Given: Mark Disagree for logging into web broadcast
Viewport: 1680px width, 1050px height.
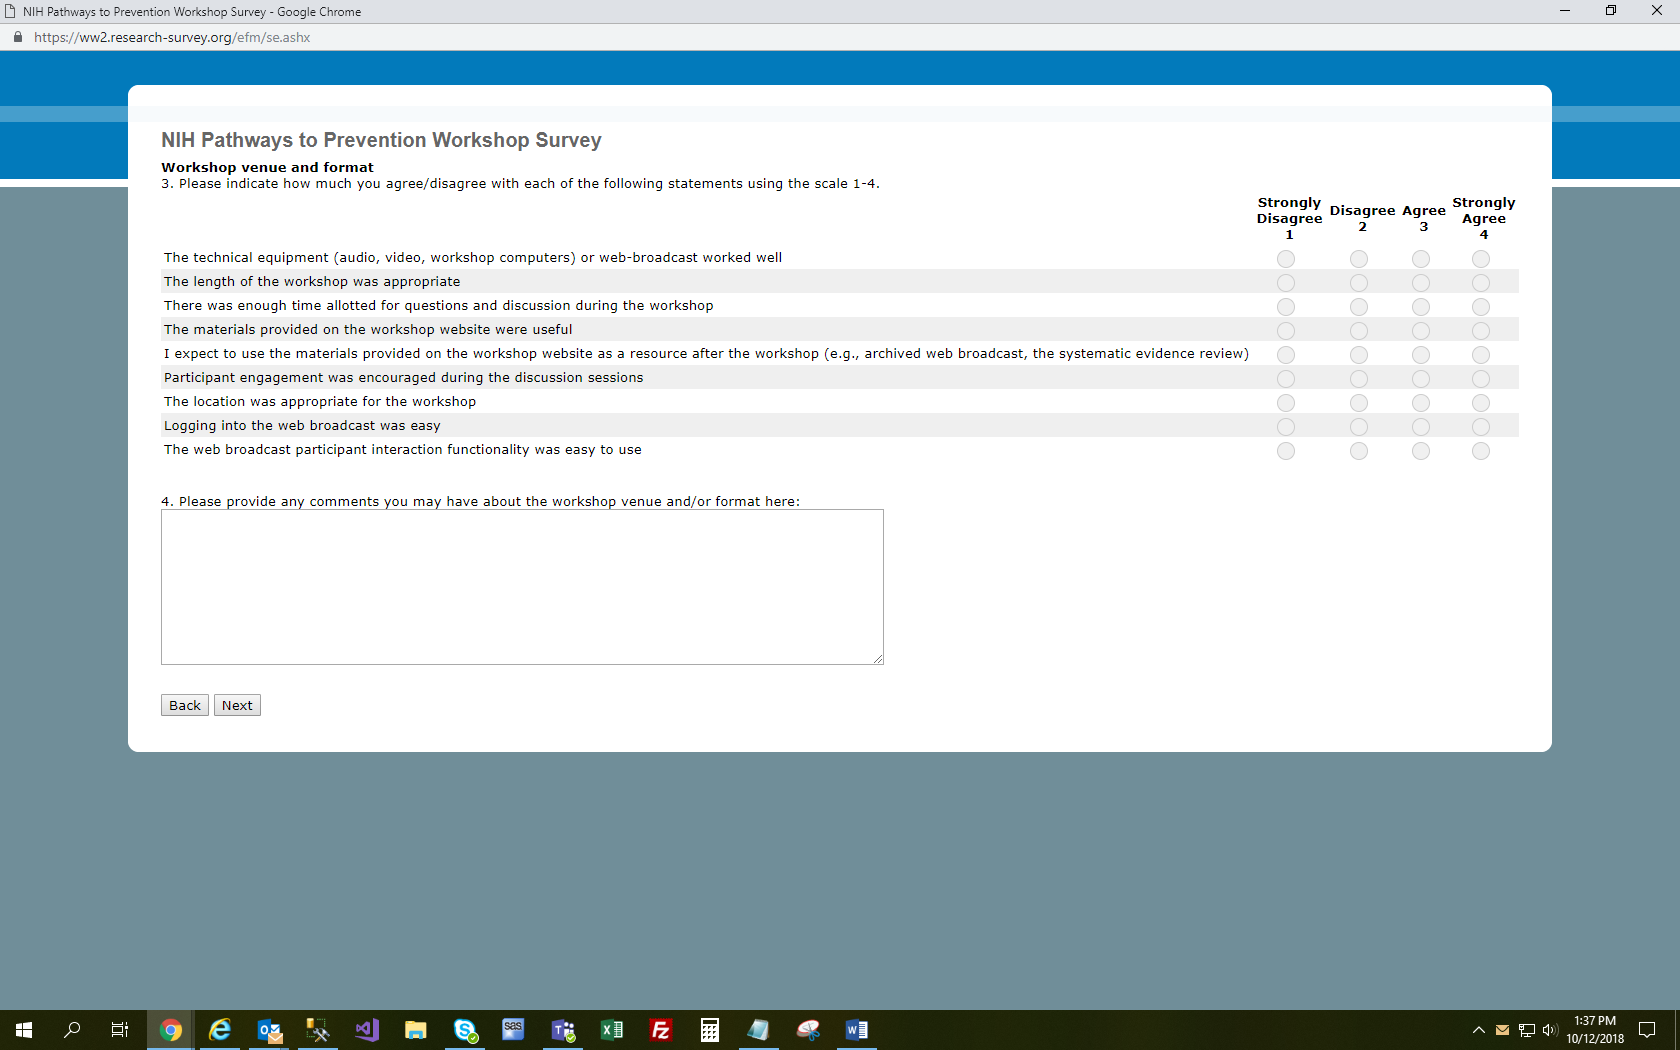Looking at the screenshot, I should coord(1359,427).
